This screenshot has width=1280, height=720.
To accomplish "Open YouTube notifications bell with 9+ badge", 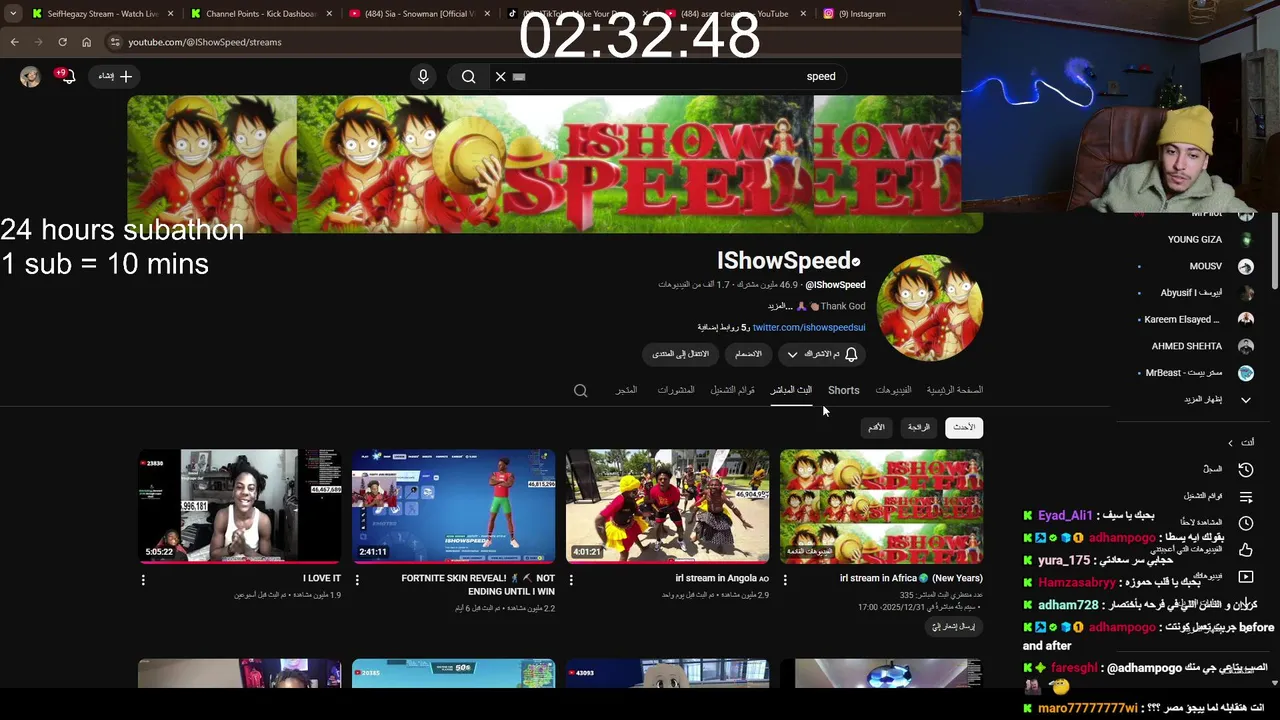I will tap(67, 76).
